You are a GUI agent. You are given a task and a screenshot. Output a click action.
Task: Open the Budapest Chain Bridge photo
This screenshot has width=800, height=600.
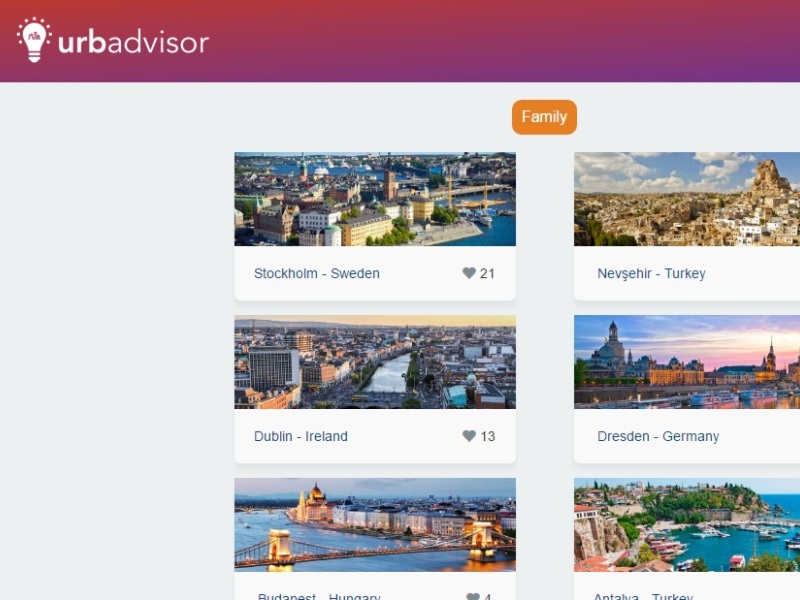click(x=375, y=524)
